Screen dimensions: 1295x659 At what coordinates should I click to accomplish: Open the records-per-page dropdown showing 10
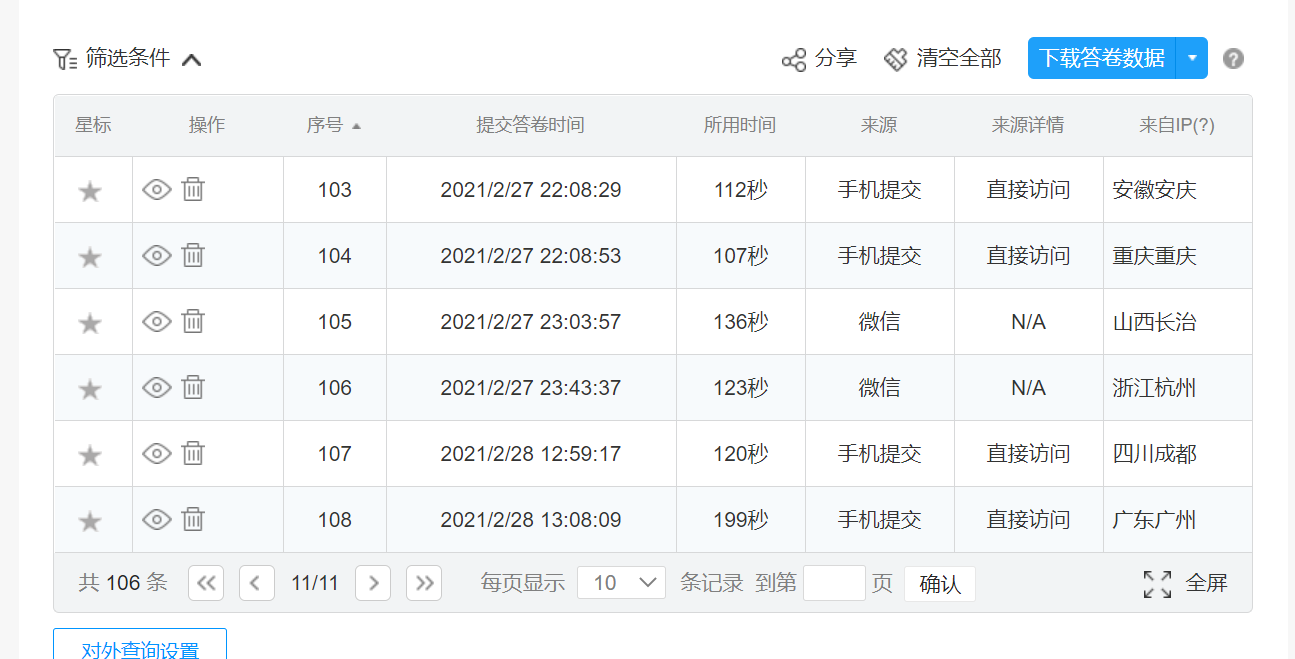click(621, 583)
